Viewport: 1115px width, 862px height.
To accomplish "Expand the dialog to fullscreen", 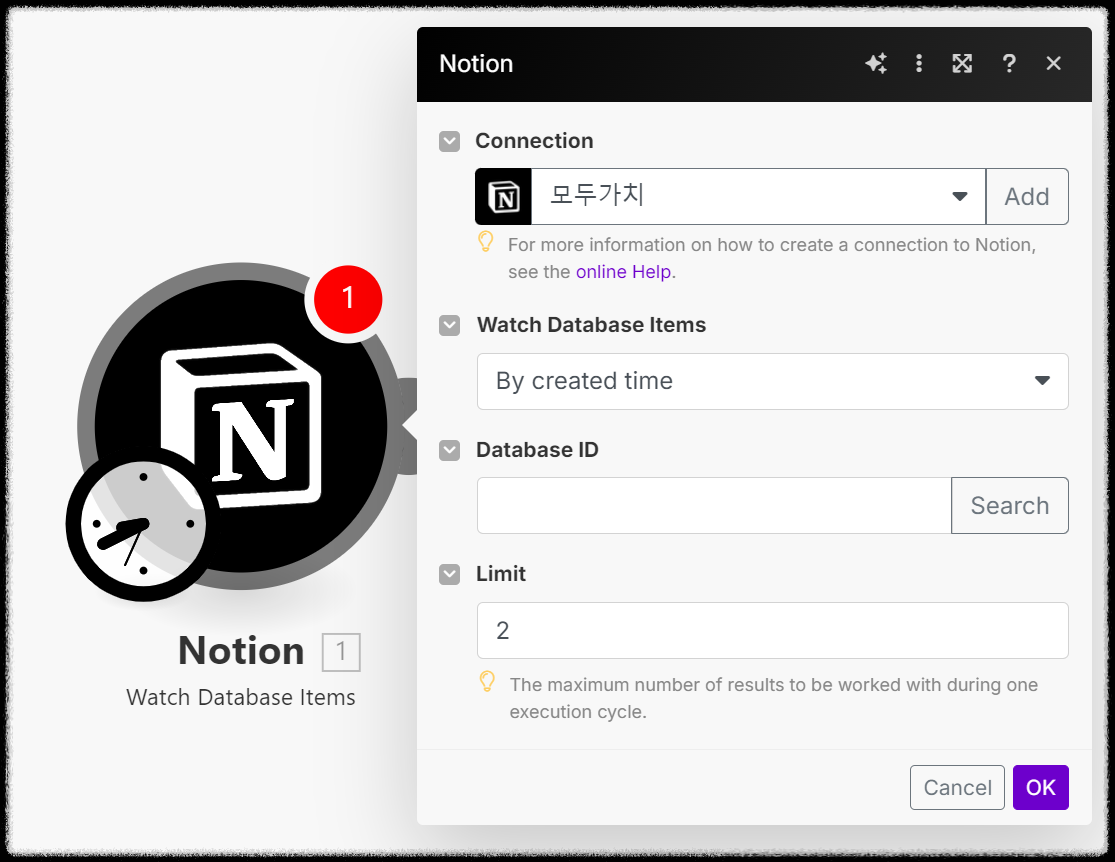I will (962, 63).
